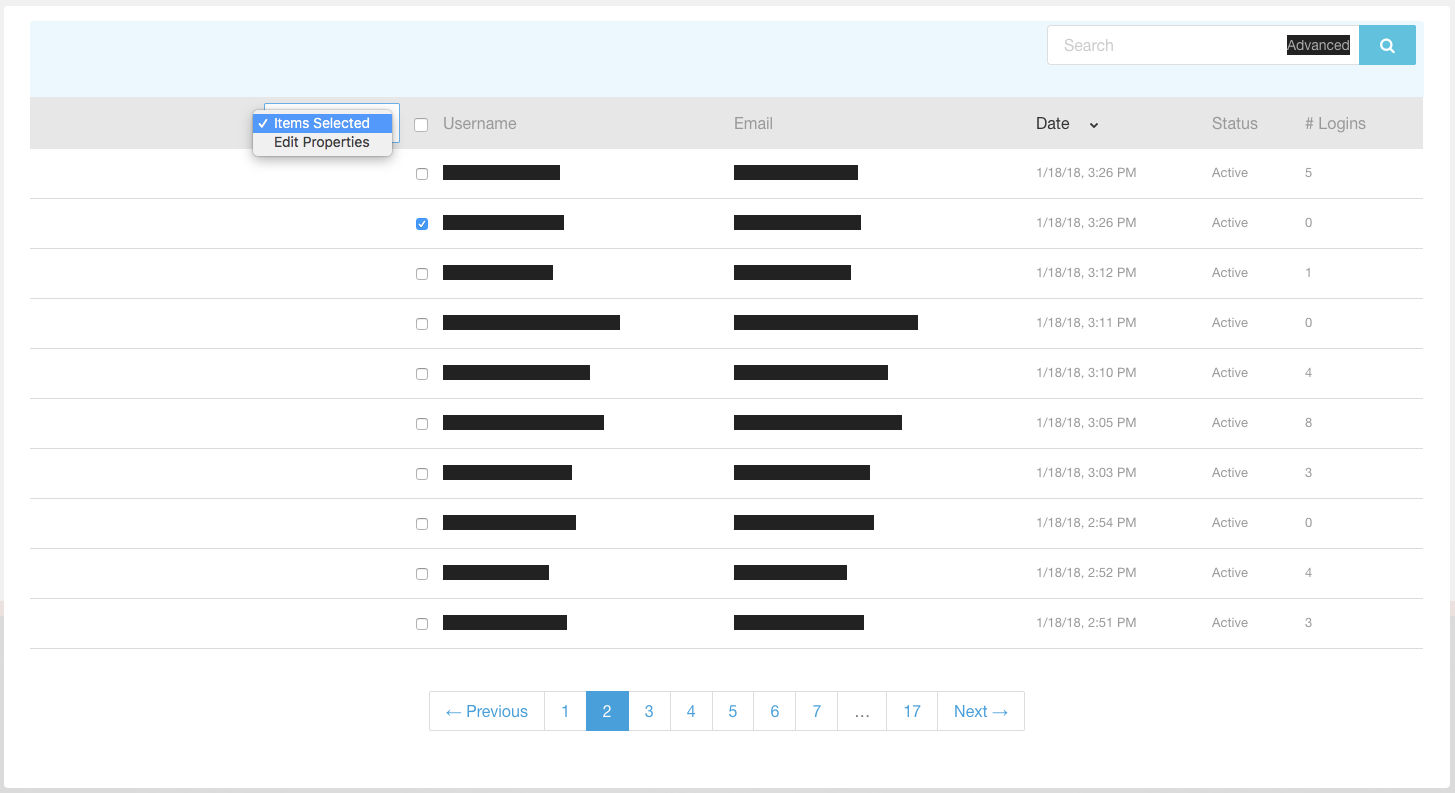The height and width of the screenshot is (793, 1455).
Task: Click the Advanced search option
Action: point(1318,45)
